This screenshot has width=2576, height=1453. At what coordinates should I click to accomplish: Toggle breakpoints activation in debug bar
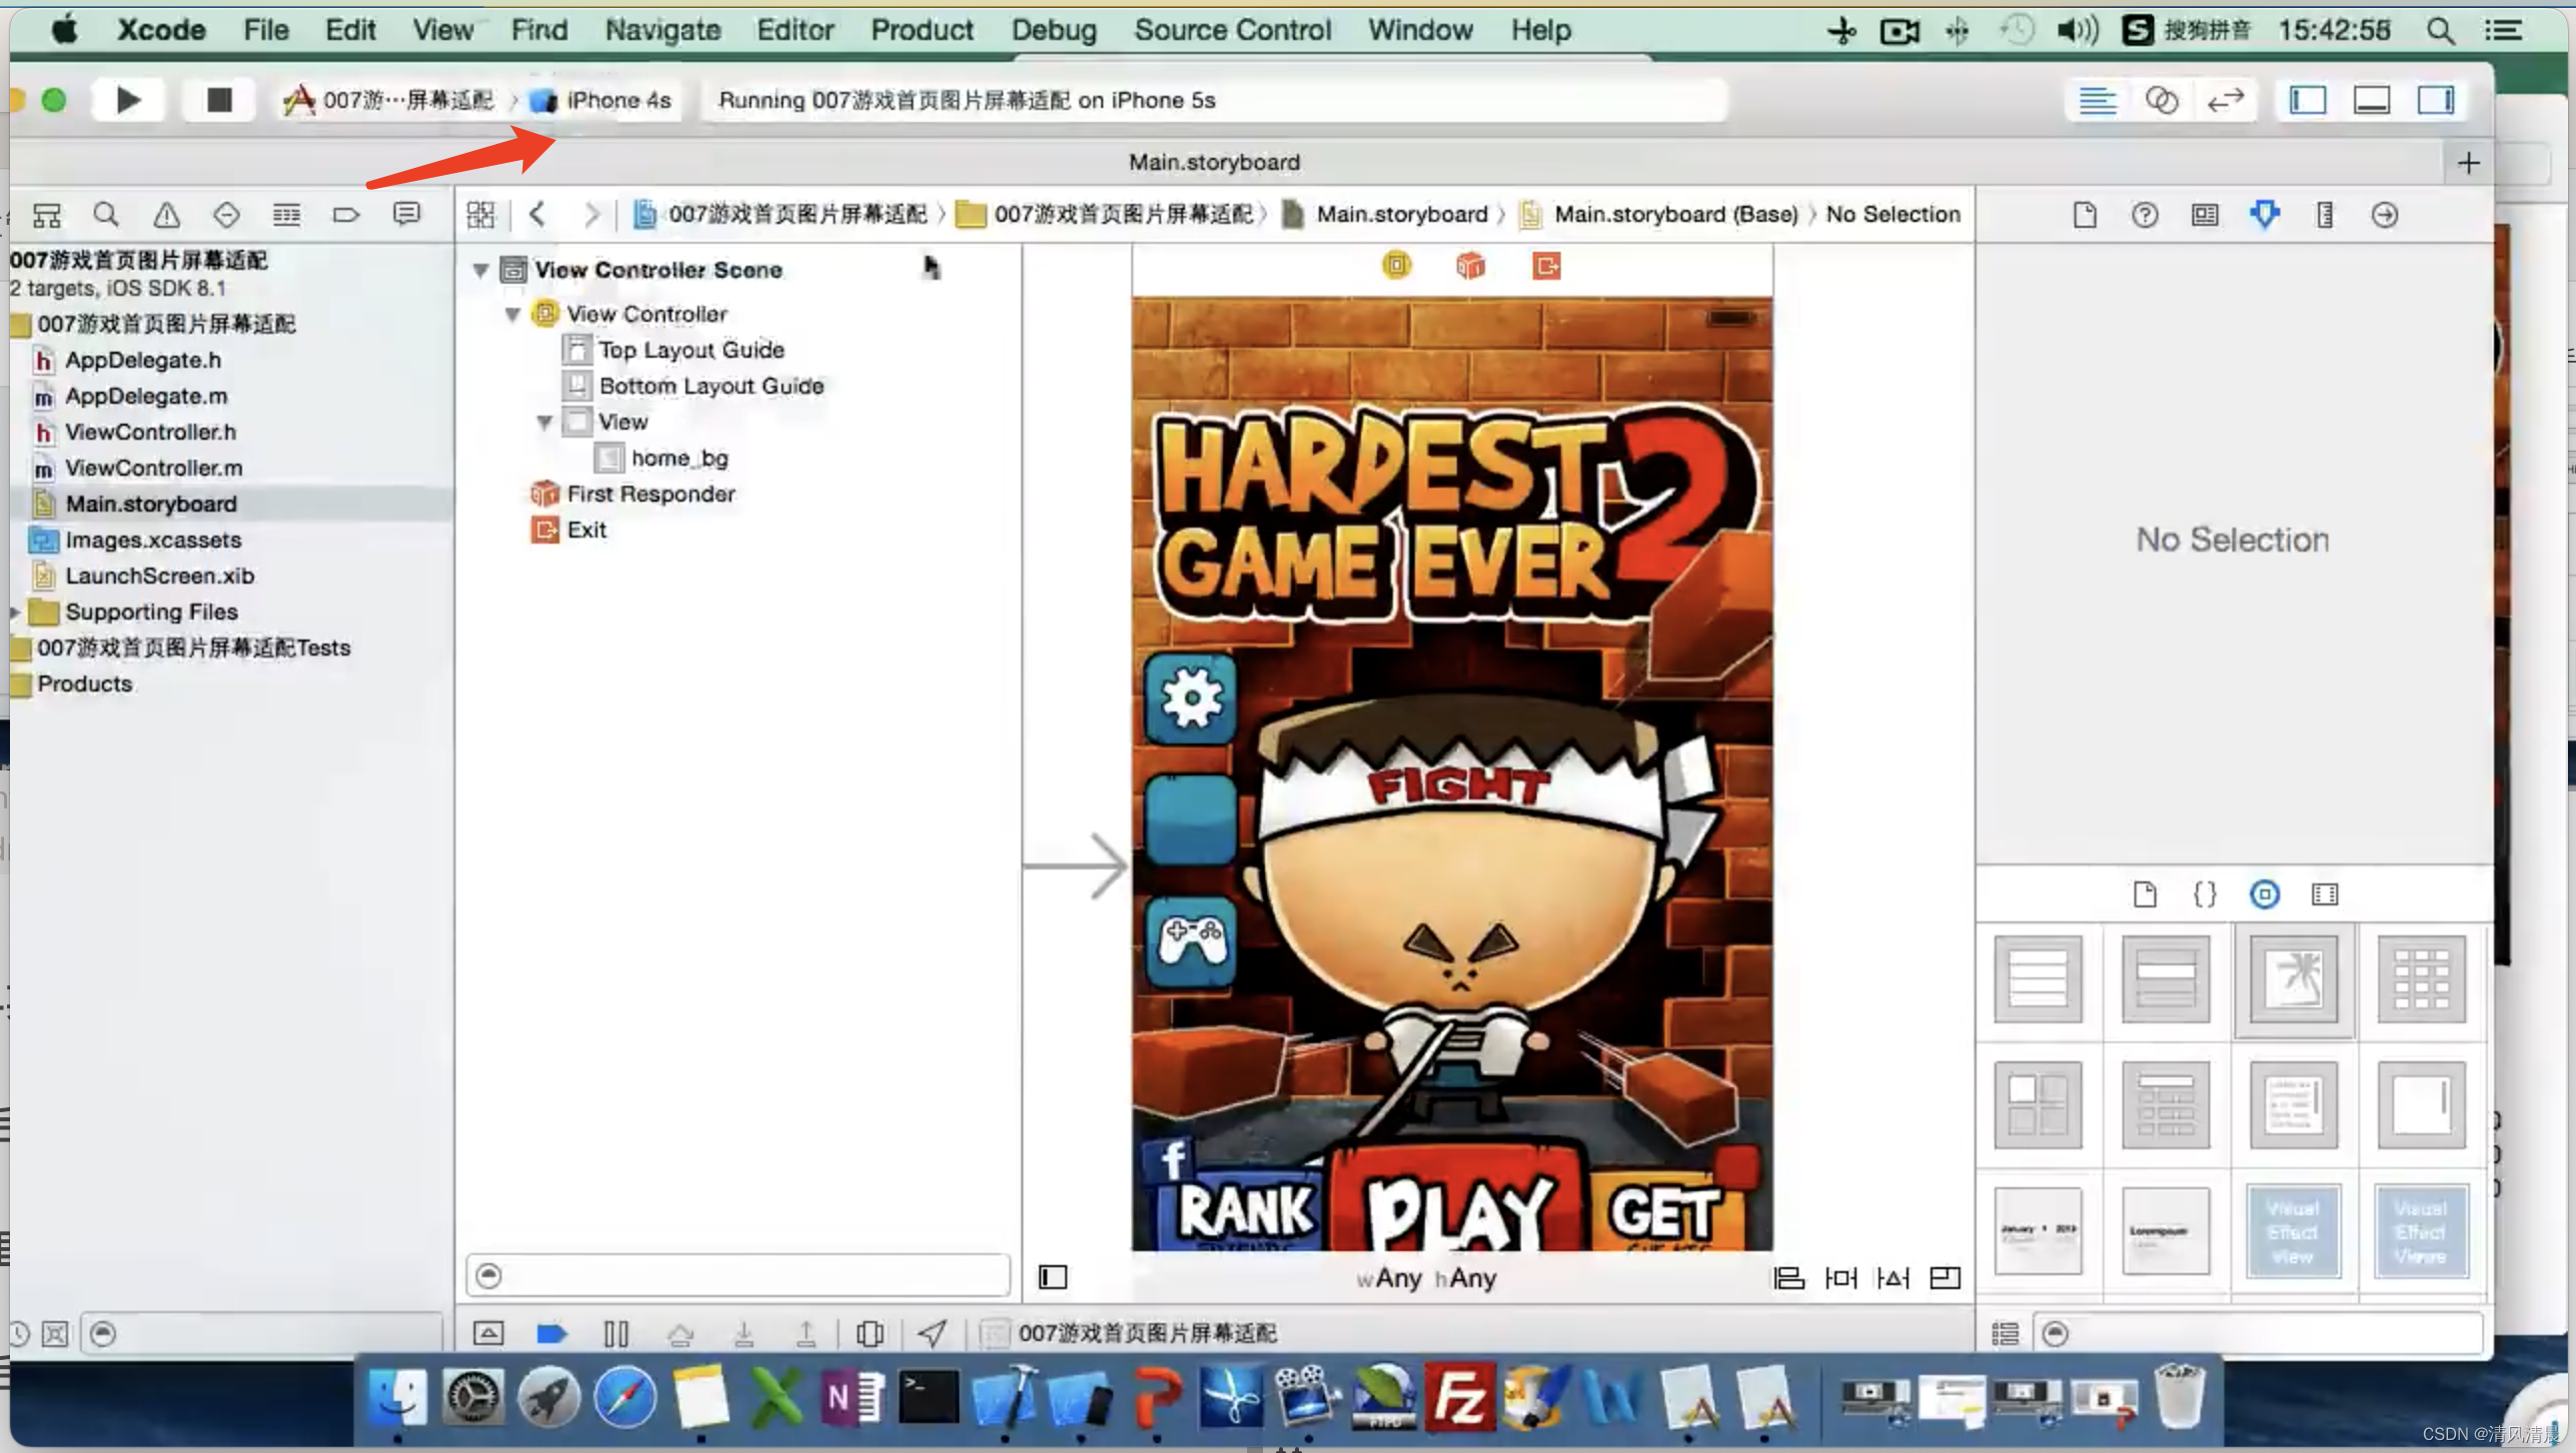tap(552, 1333)
